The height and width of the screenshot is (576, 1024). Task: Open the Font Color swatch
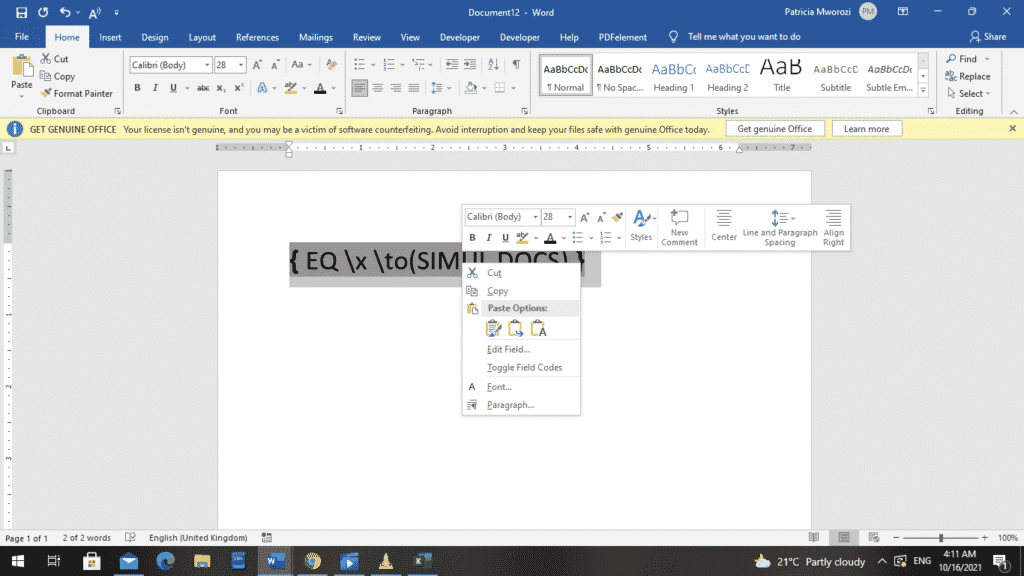click(x=320, y=88)
